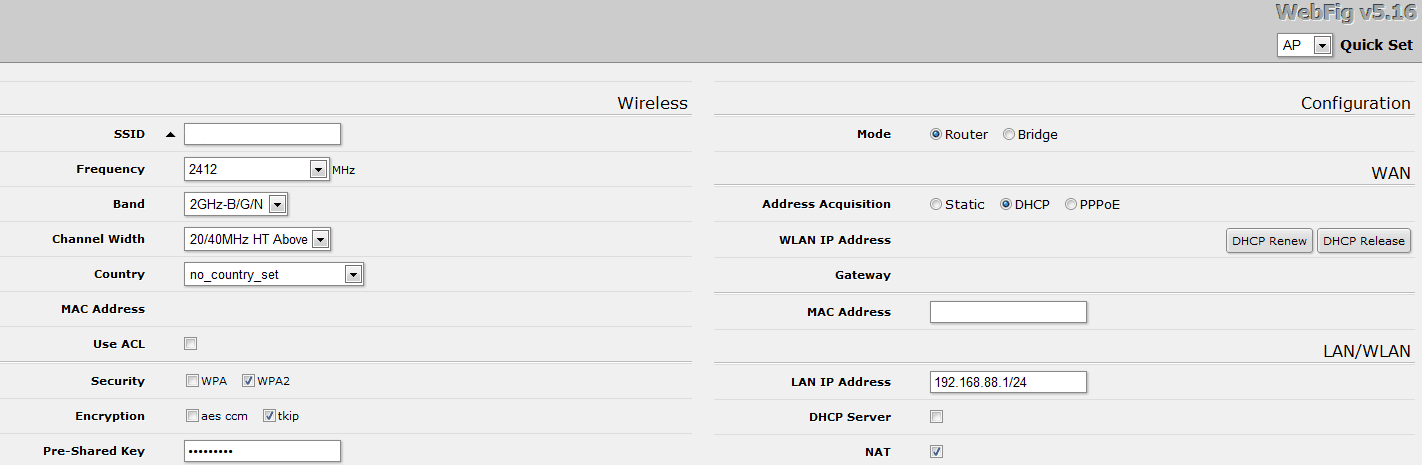Viewport: 1422px width, 465px height.
Task: Uncheck the NAT checkbox
Action: pos(937,452)
